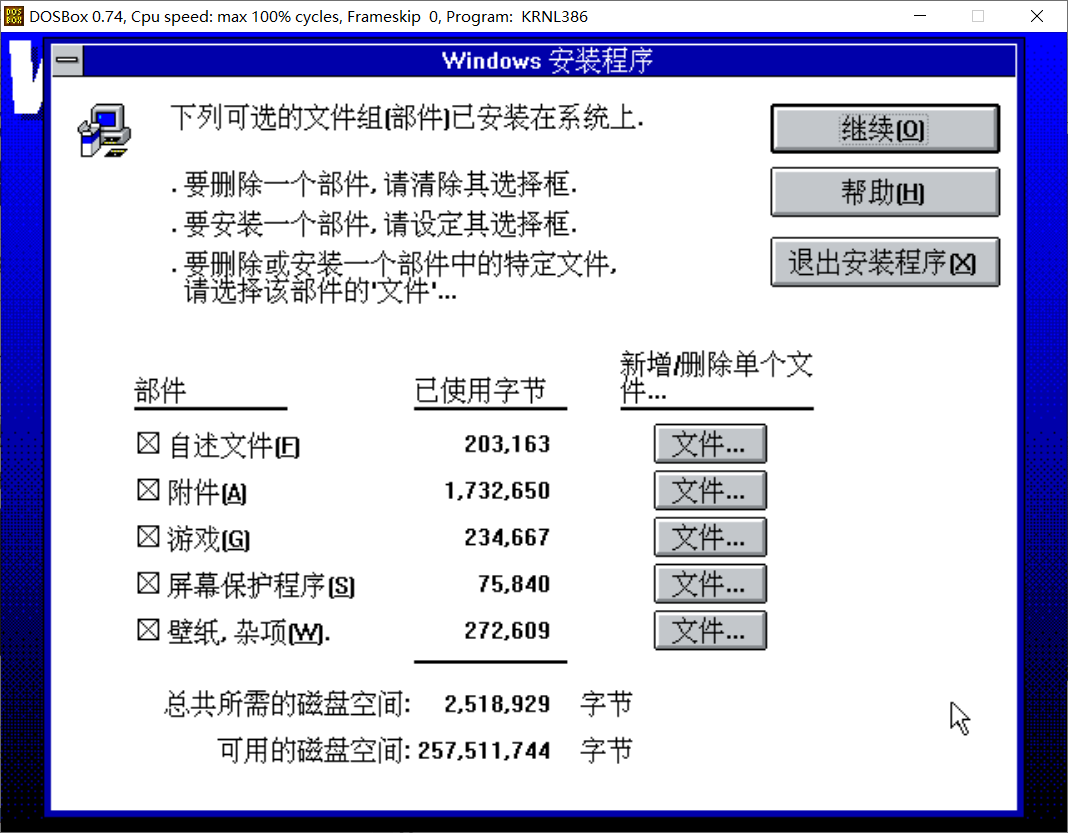The height and width of the screenshot is (833, 1068).
Task: Open 文件... for 壁纸, 杂项 row
Action: [710, 631]
